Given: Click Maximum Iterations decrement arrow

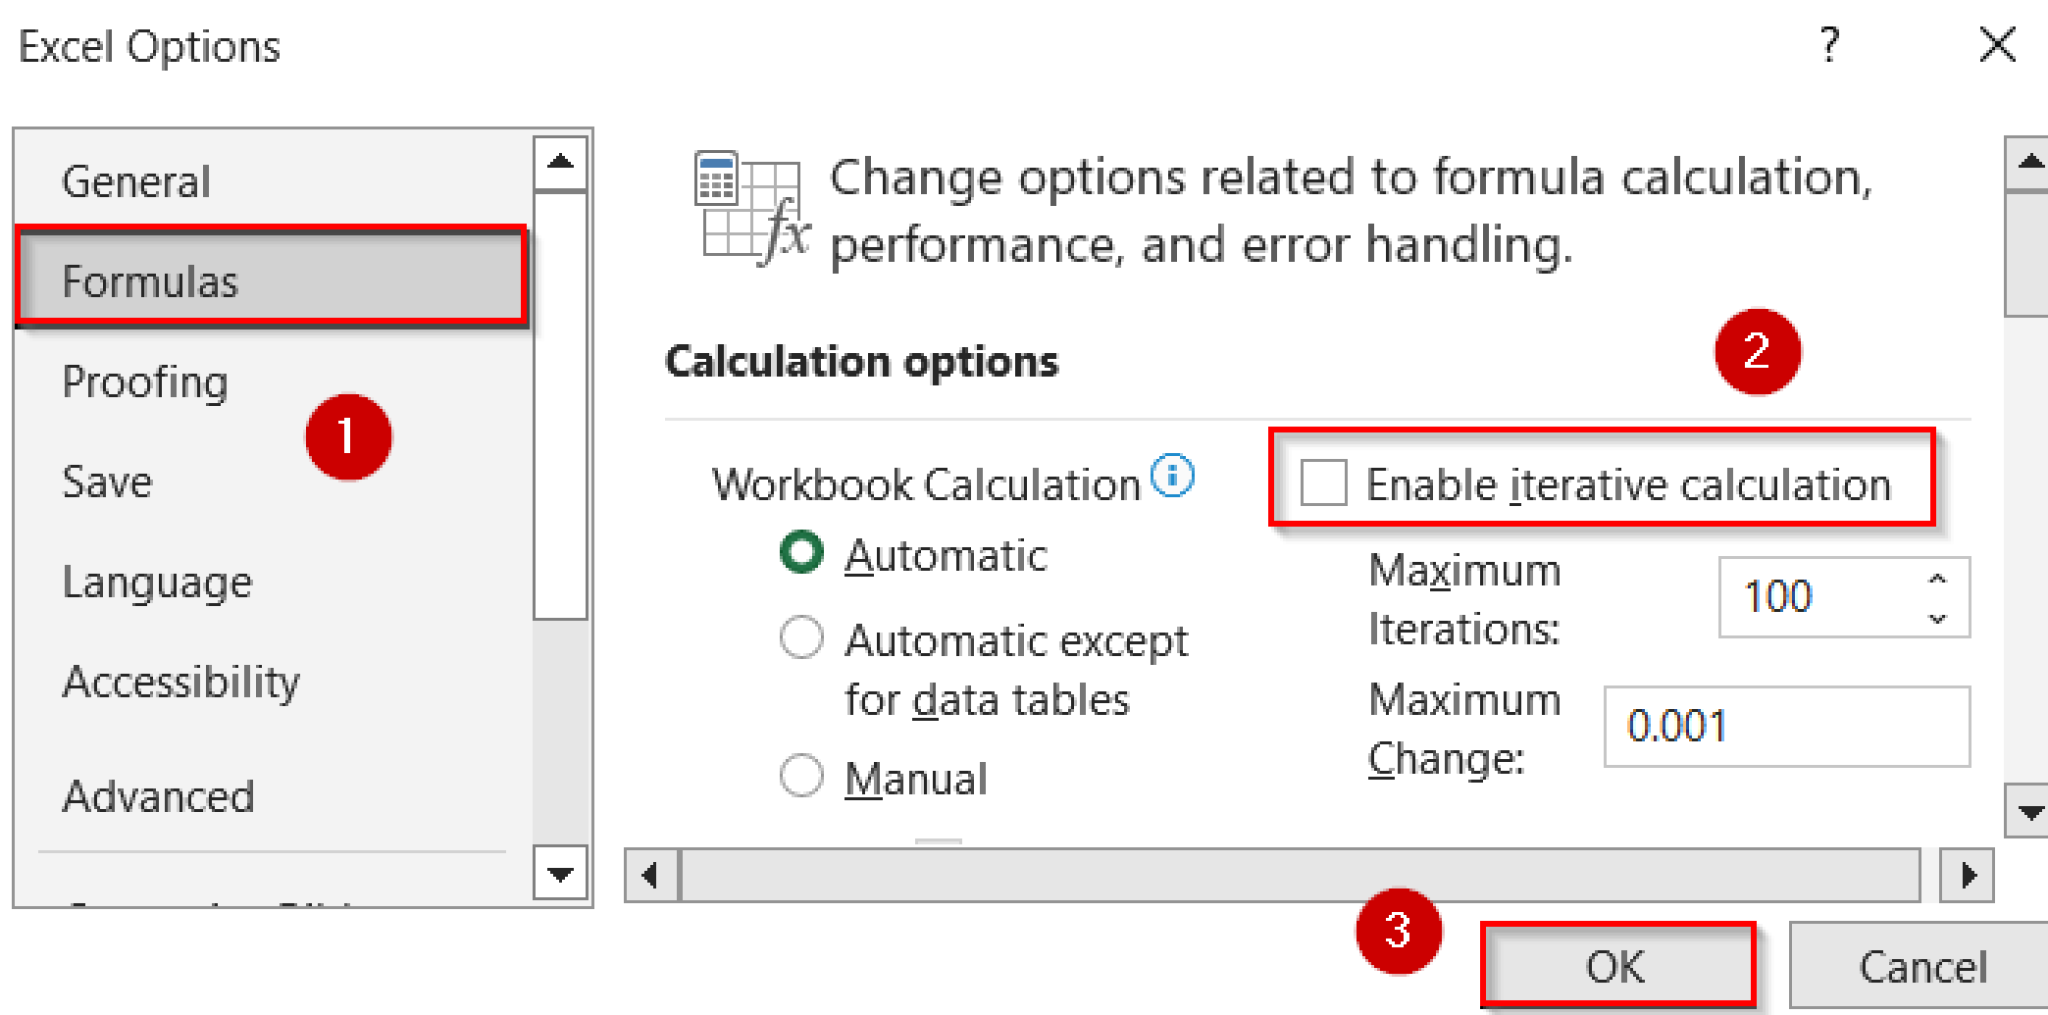Looking at the screenshot, I should (x=1938, y=618).
